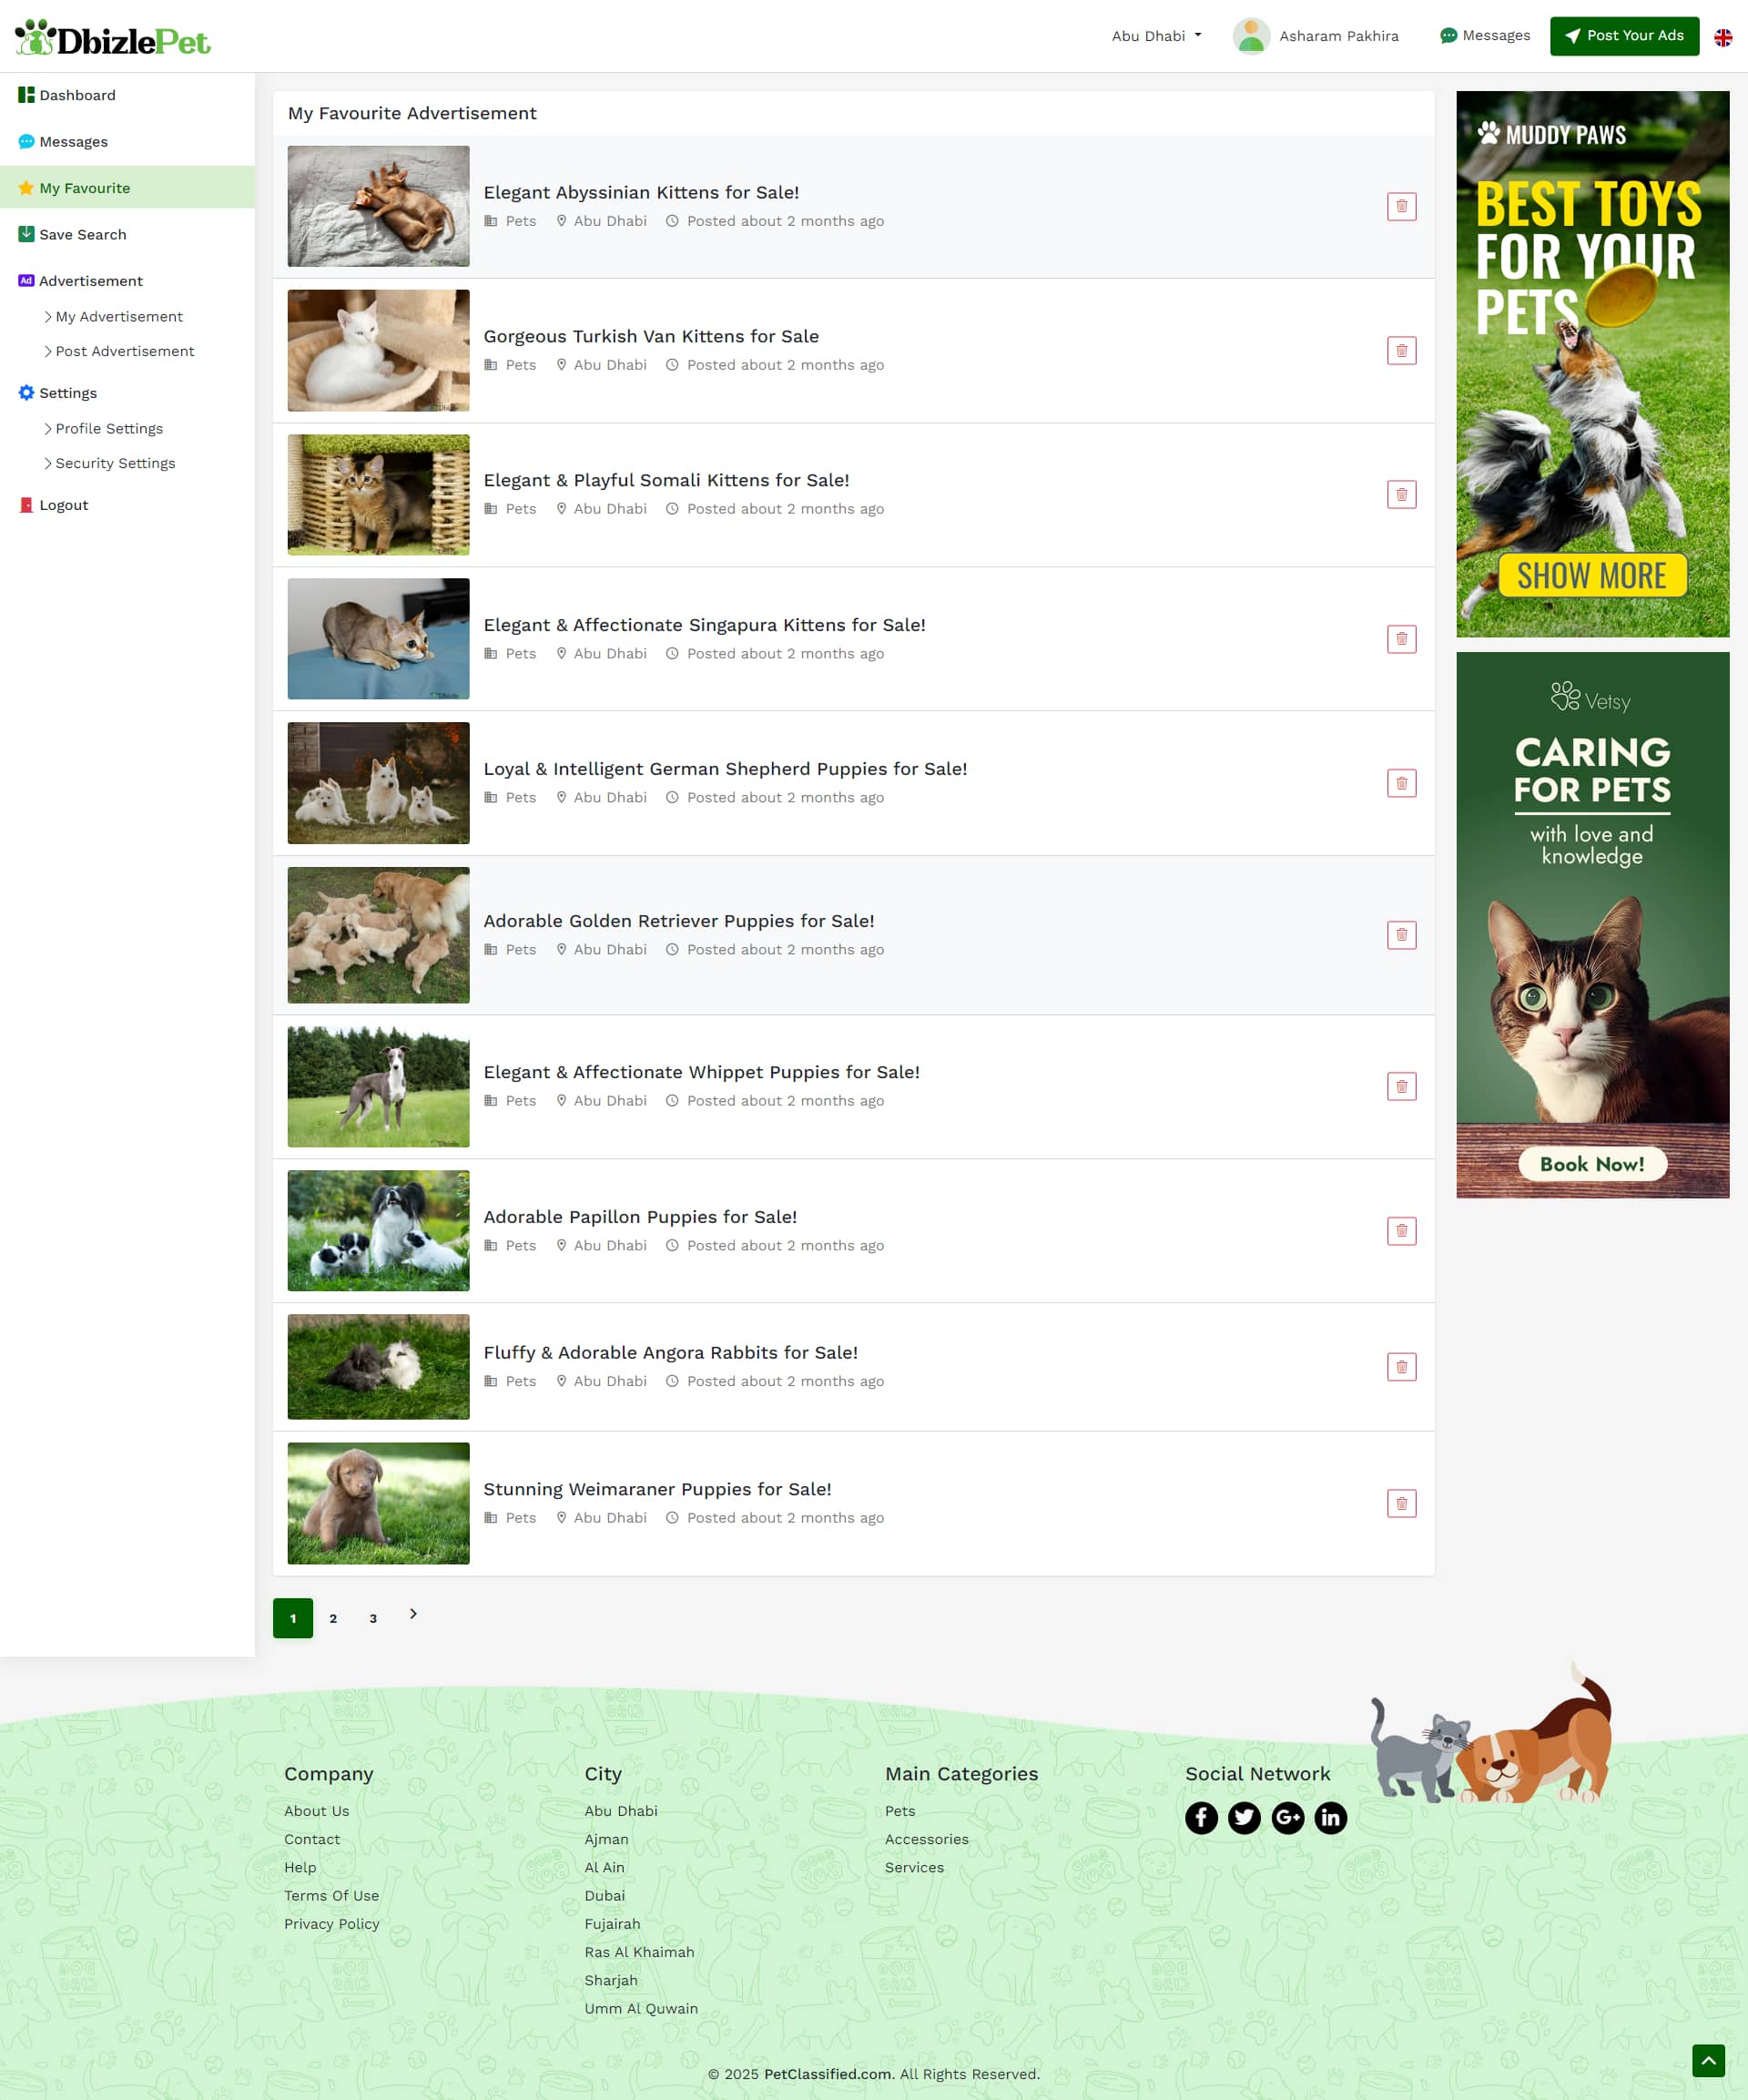Select Ras Al Khaimah footer city

[x=639, y=1952]
